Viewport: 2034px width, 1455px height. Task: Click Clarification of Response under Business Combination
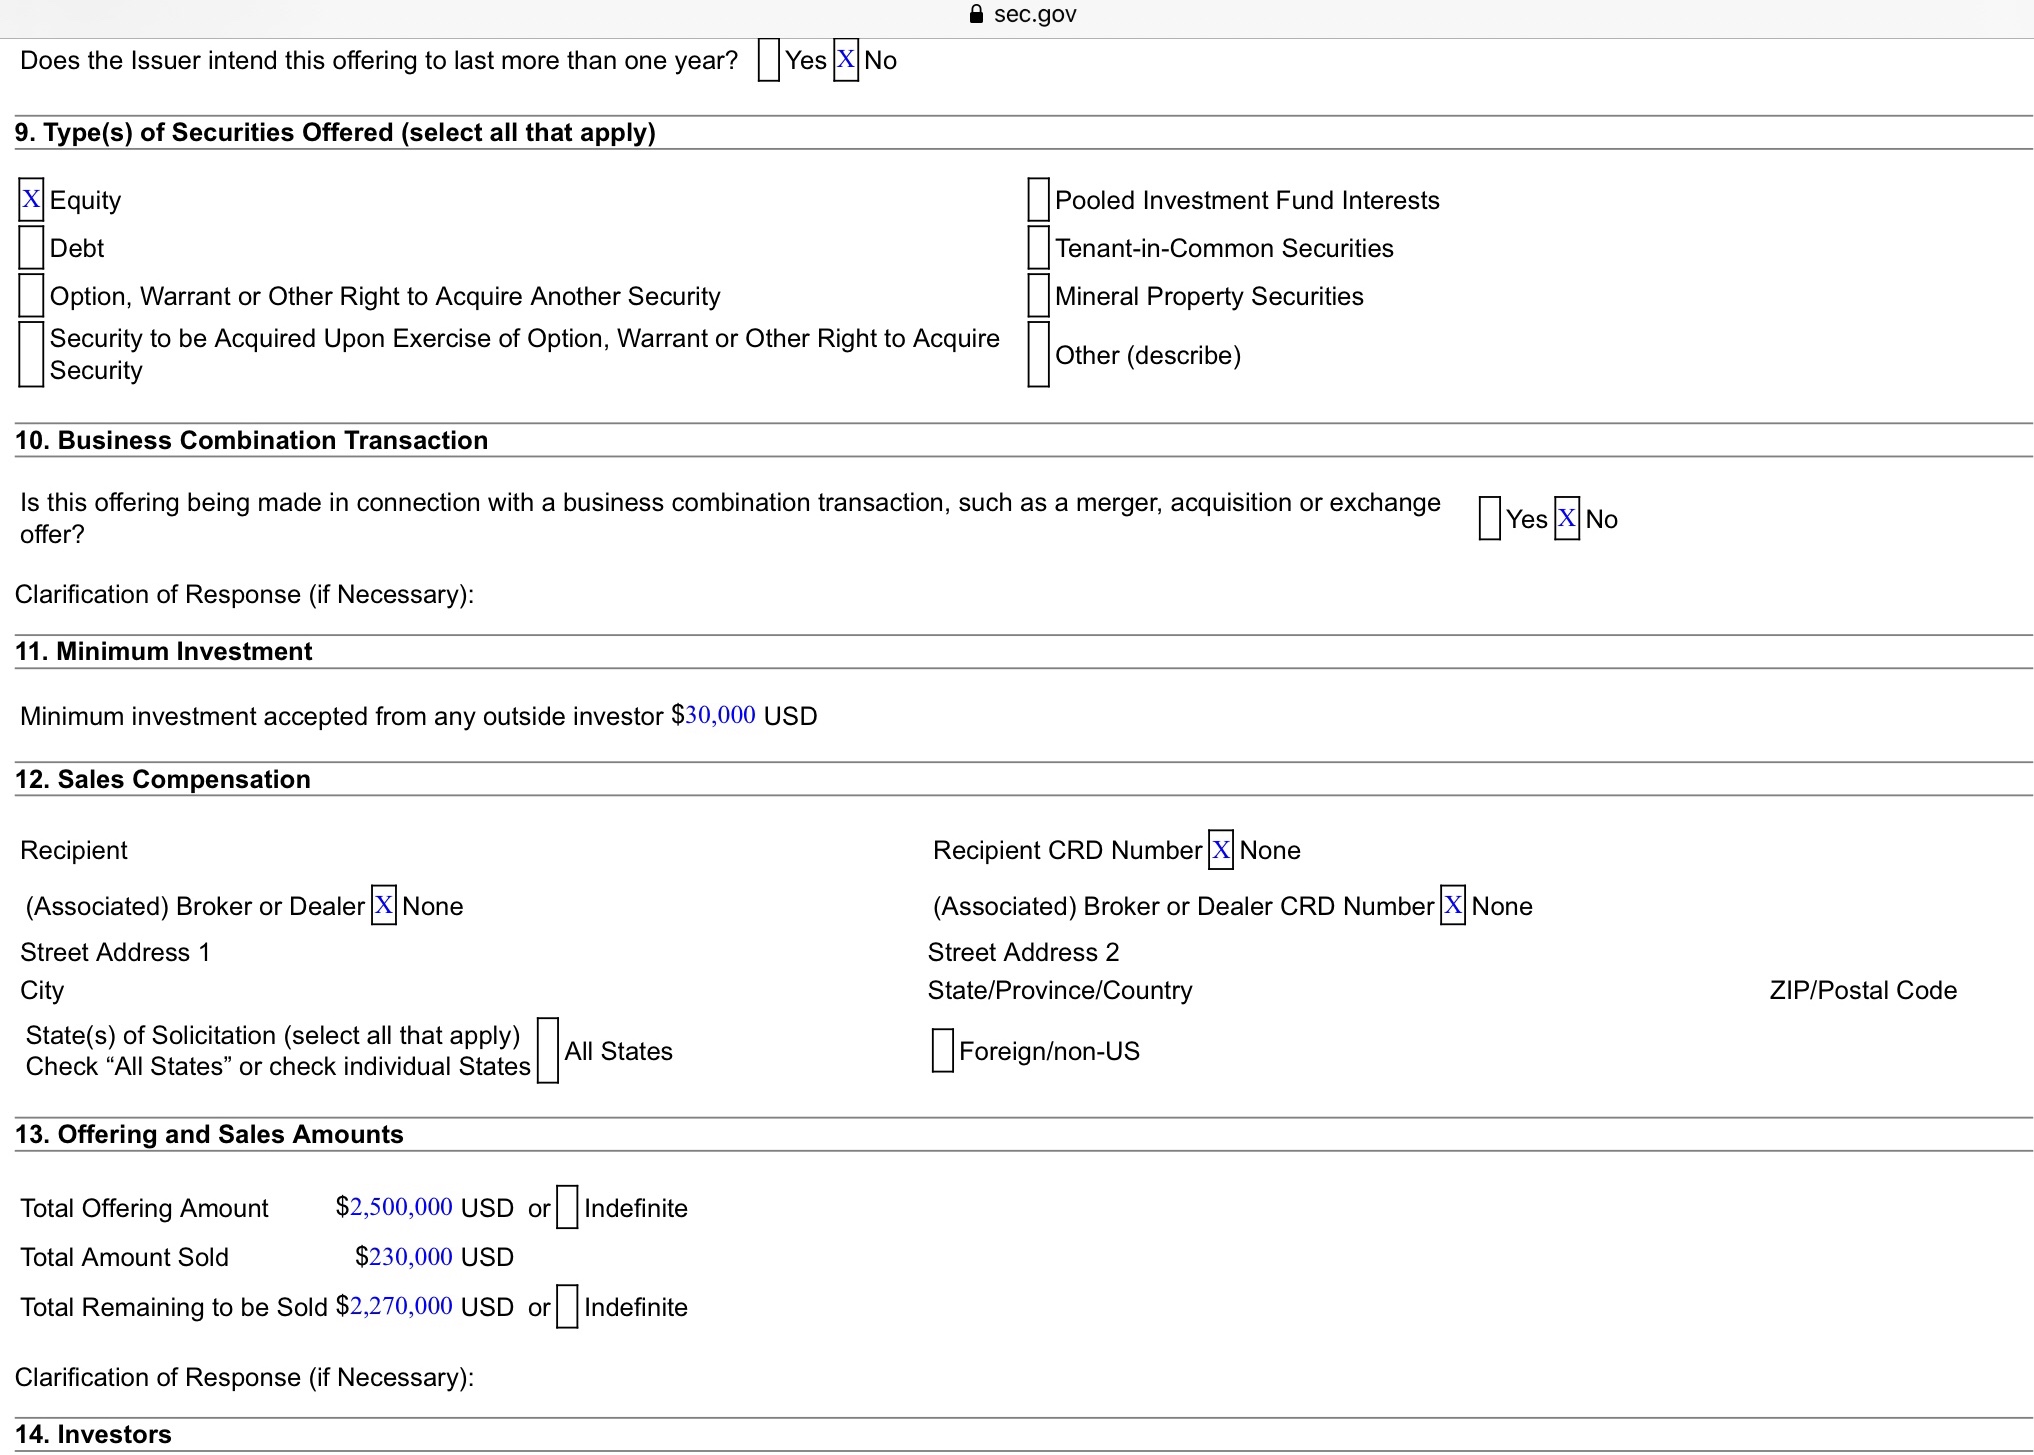(245, 594)
